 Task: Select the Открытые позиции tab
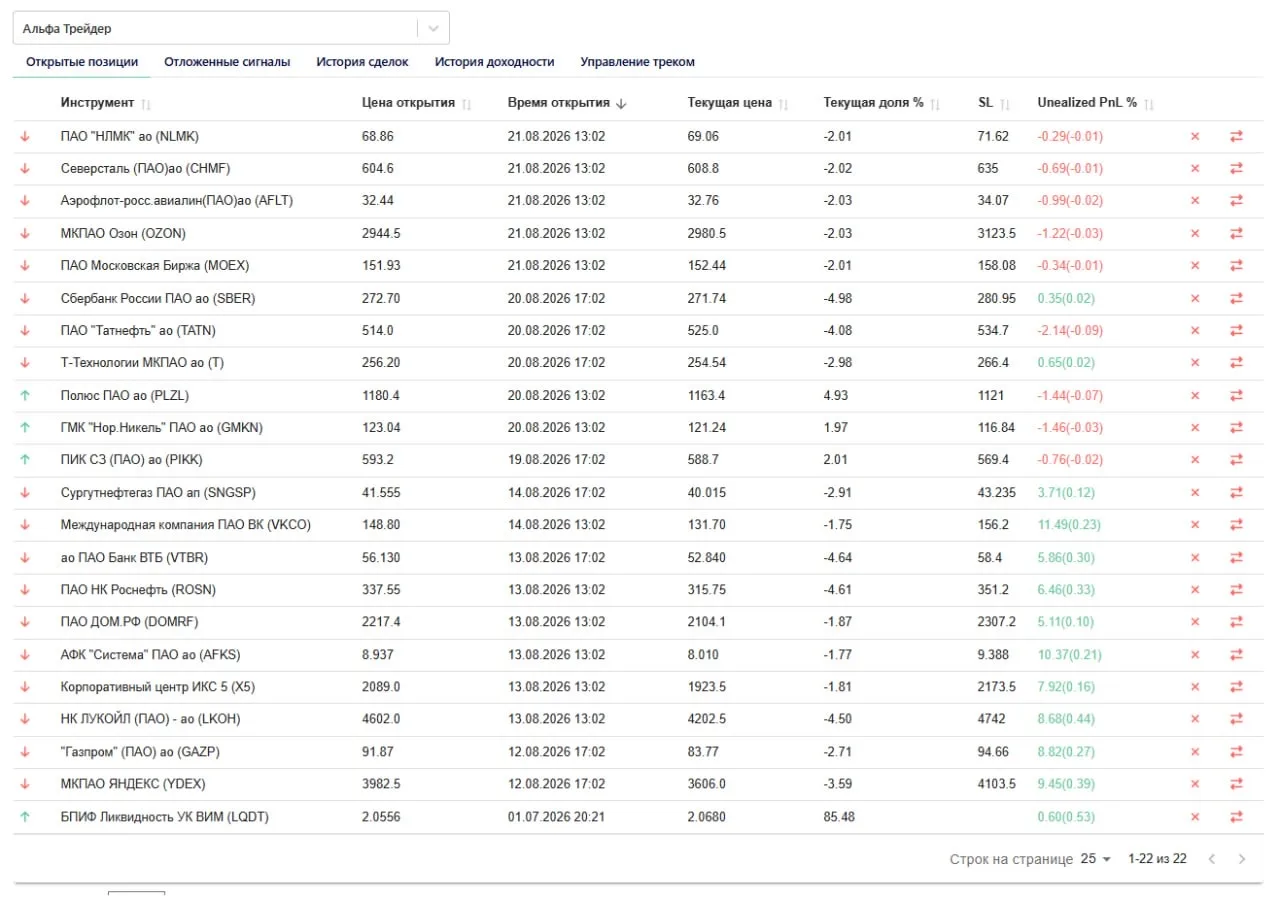[x=82, y=62]
